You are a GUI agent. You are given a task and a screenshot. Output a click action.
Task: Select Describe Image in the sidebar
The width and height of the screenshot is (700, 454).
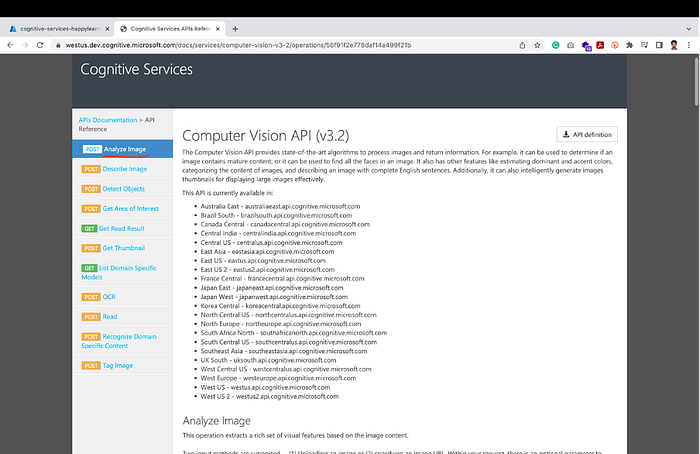(125, 169)
